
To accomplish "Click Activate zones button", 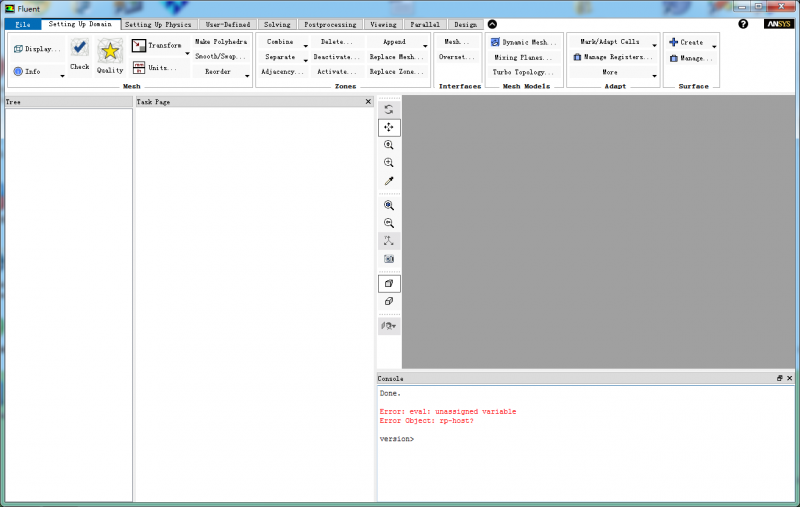I will tap(337, 72).
